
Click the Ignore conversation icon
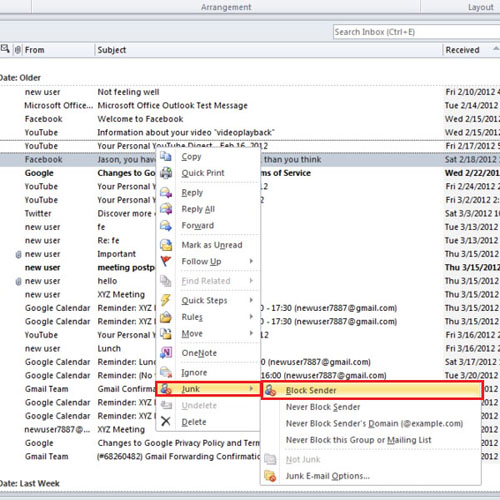pos(166,372)
